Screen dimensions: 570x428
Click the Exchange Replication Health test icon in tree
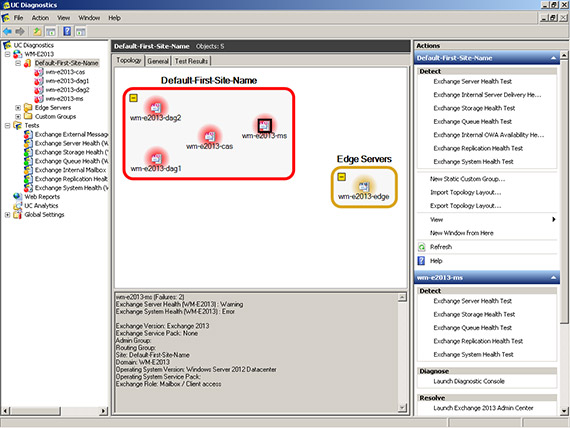pos(28,179)
